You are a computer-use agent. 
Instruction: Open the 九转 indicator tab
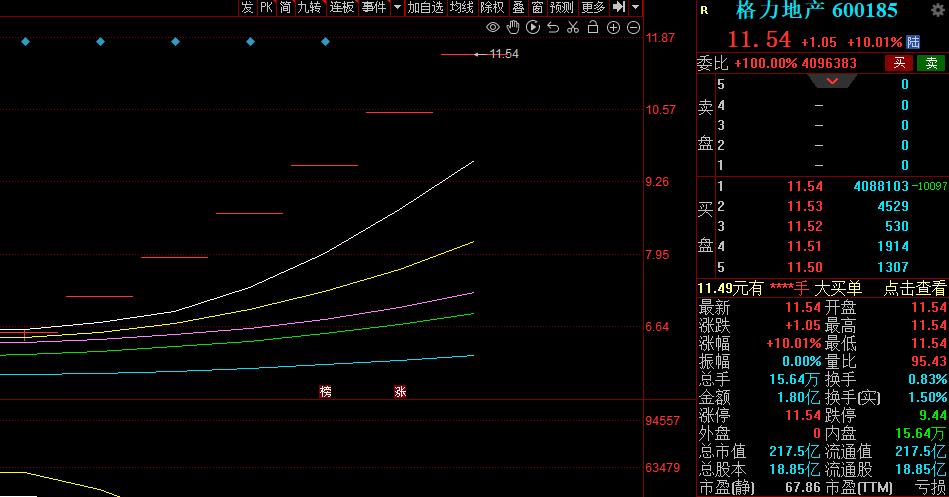click(309, 7)
